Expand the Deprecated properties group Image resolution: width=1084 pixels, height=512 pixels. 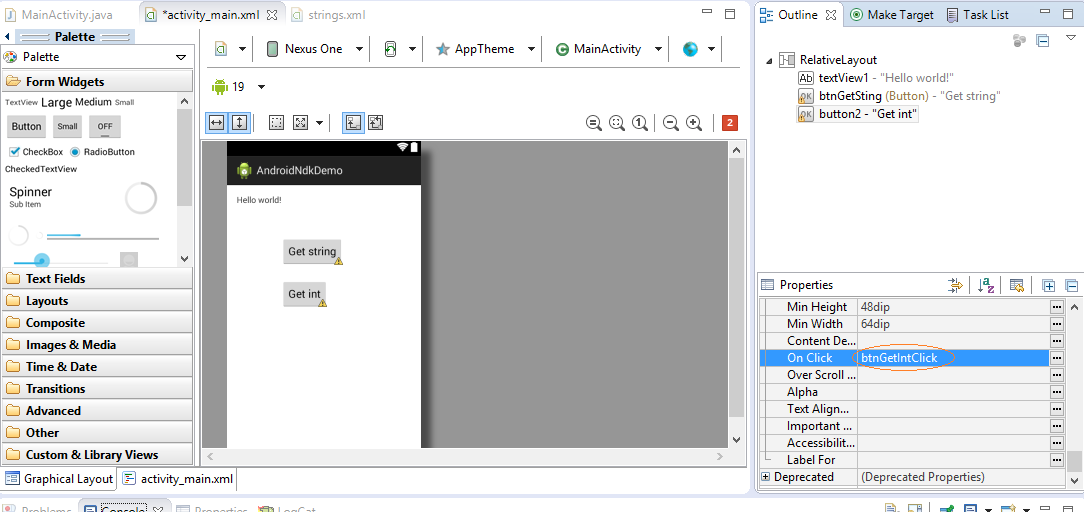[x=766, y=477]
